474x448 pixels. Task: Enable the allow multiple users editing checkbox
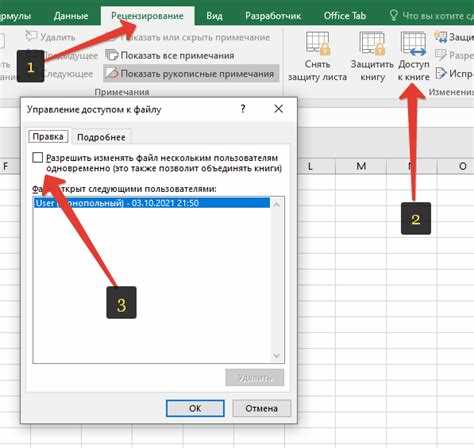[x=38, y=157]
